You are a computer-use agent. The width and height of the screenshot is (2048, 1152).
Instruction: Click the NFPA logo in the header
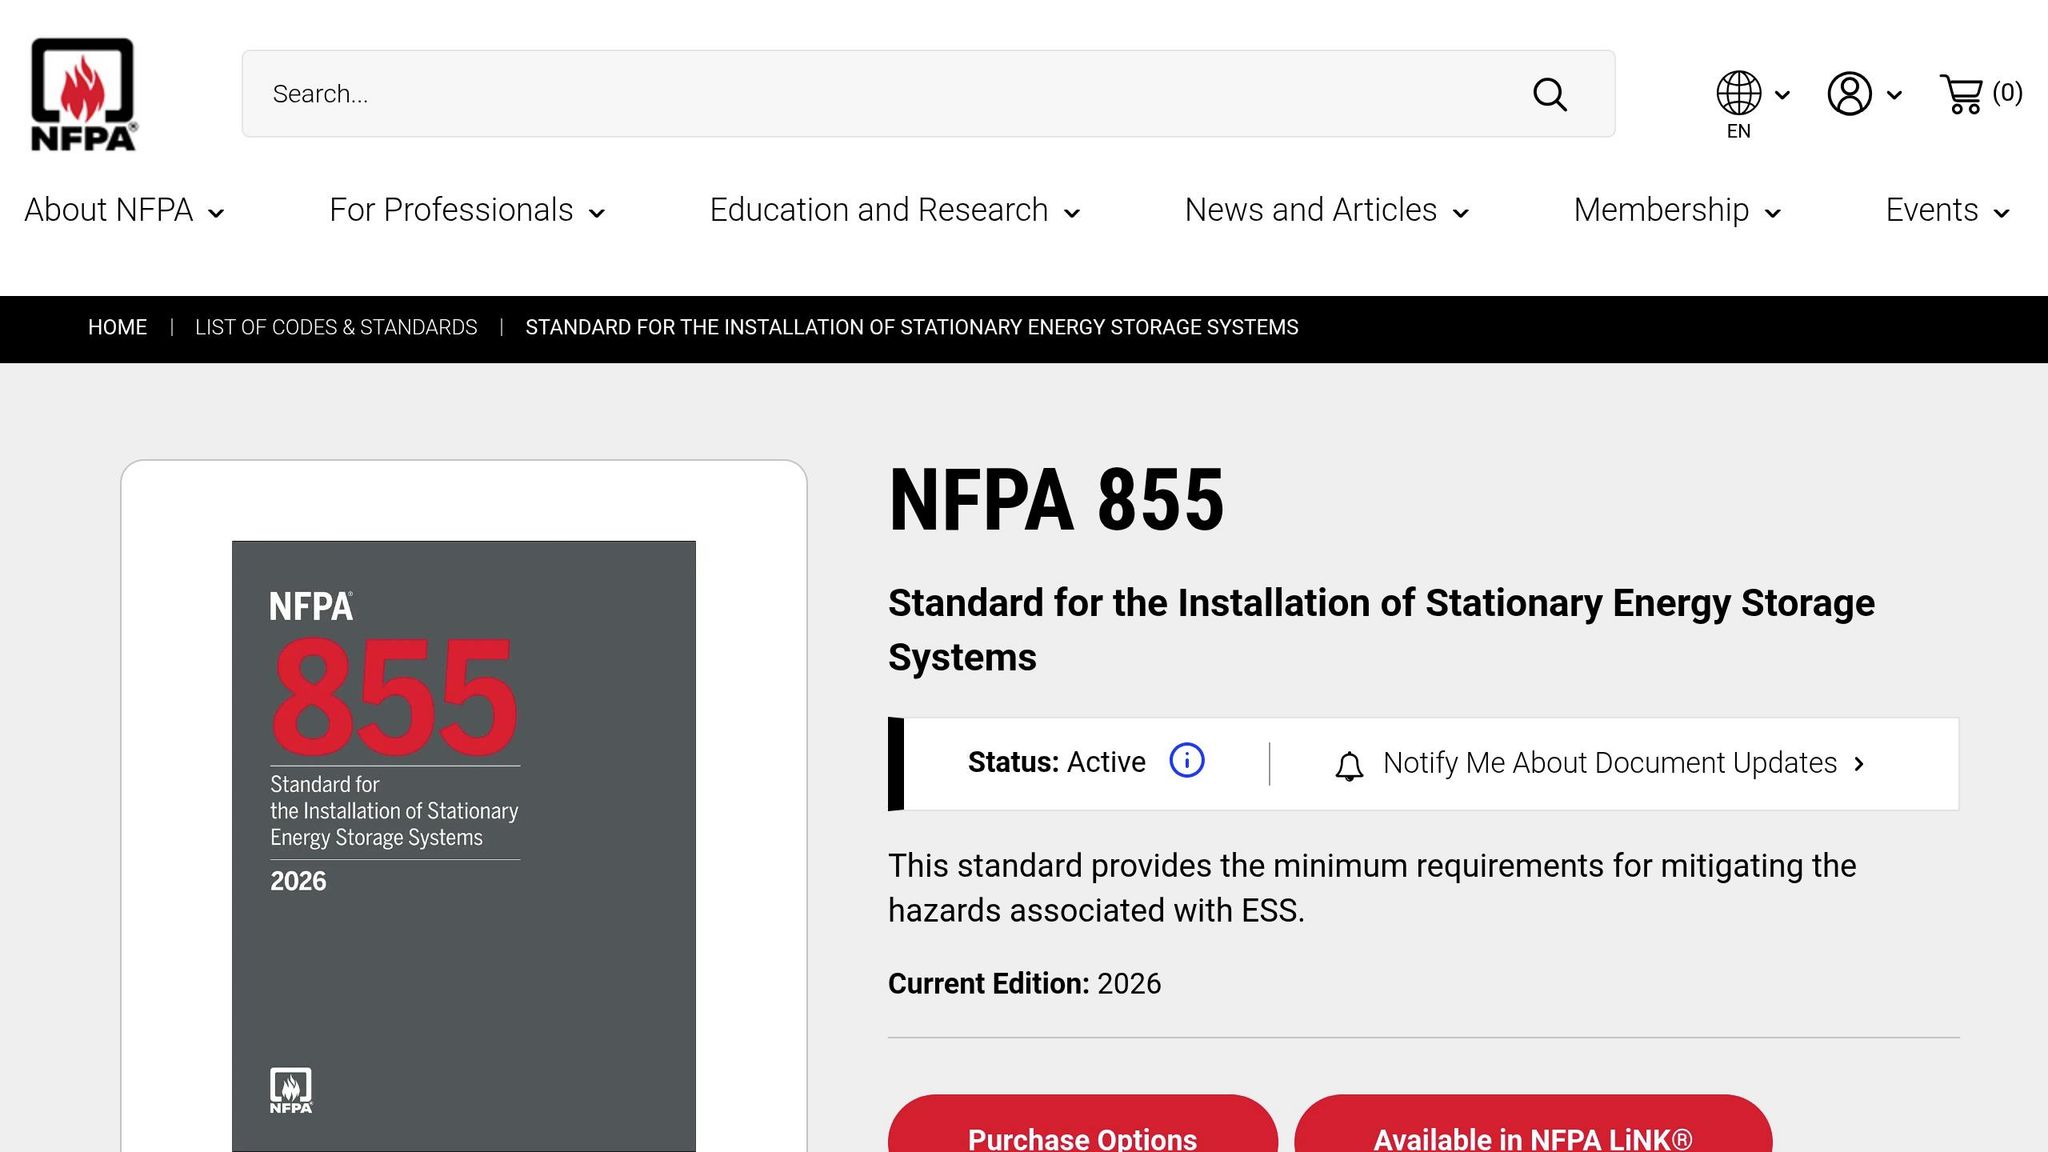coord(83,94)
